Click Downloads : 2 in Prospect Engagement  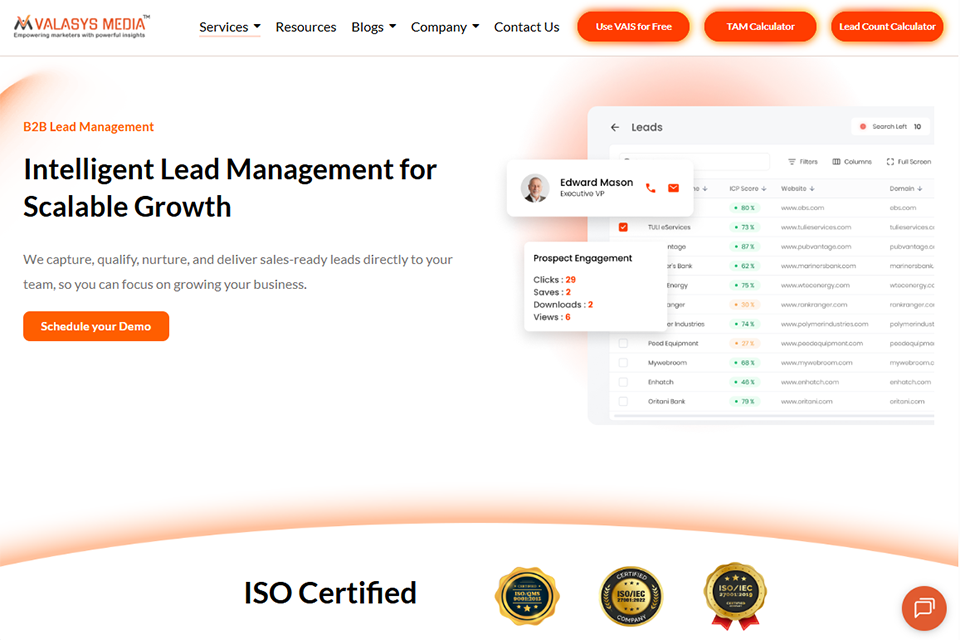(x=563, y=304)
